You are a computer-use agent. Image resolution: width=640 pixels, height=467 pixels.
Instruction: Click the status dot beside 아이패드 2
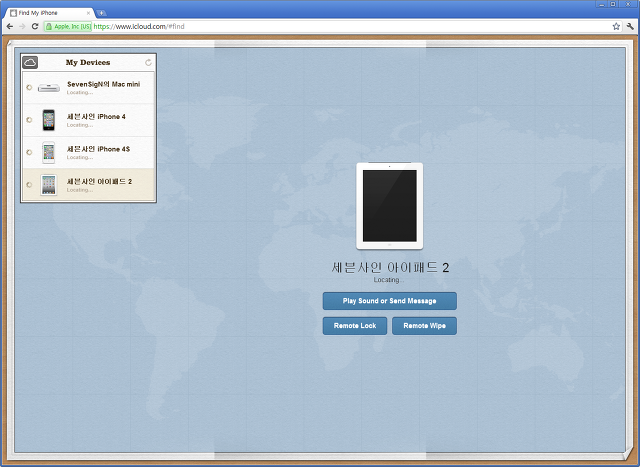pyautogui.click(x=29, y=185)
